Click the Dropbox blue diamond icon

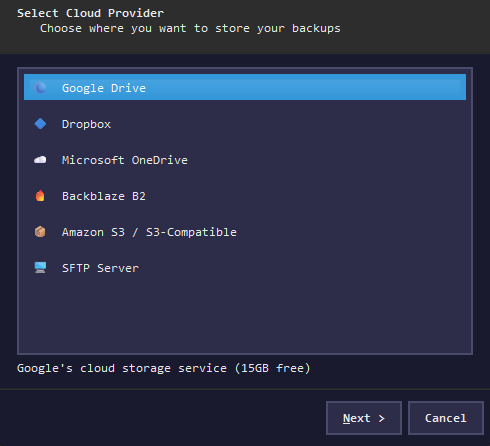[x=40, y=124]
